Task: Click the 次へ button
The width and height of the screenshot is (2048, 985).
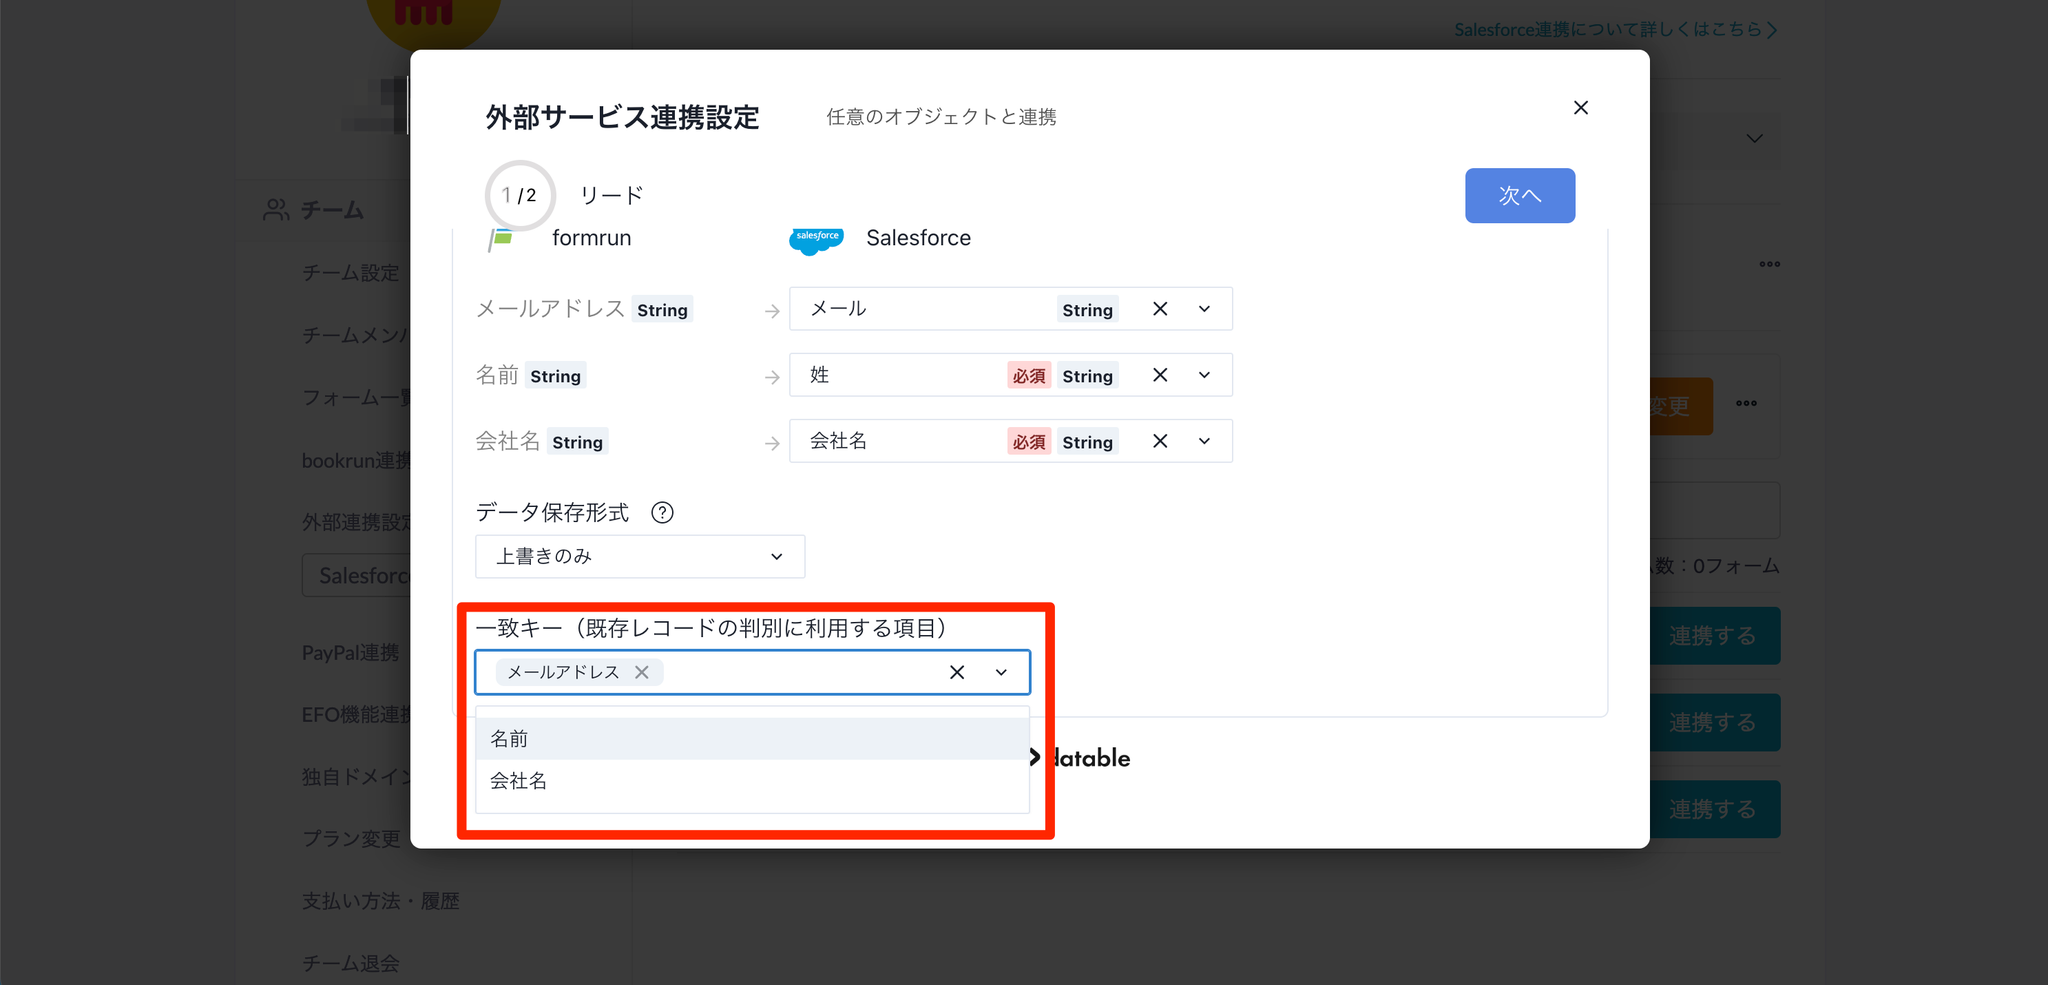Action: pyautogui.click(x=1519, y=196)
